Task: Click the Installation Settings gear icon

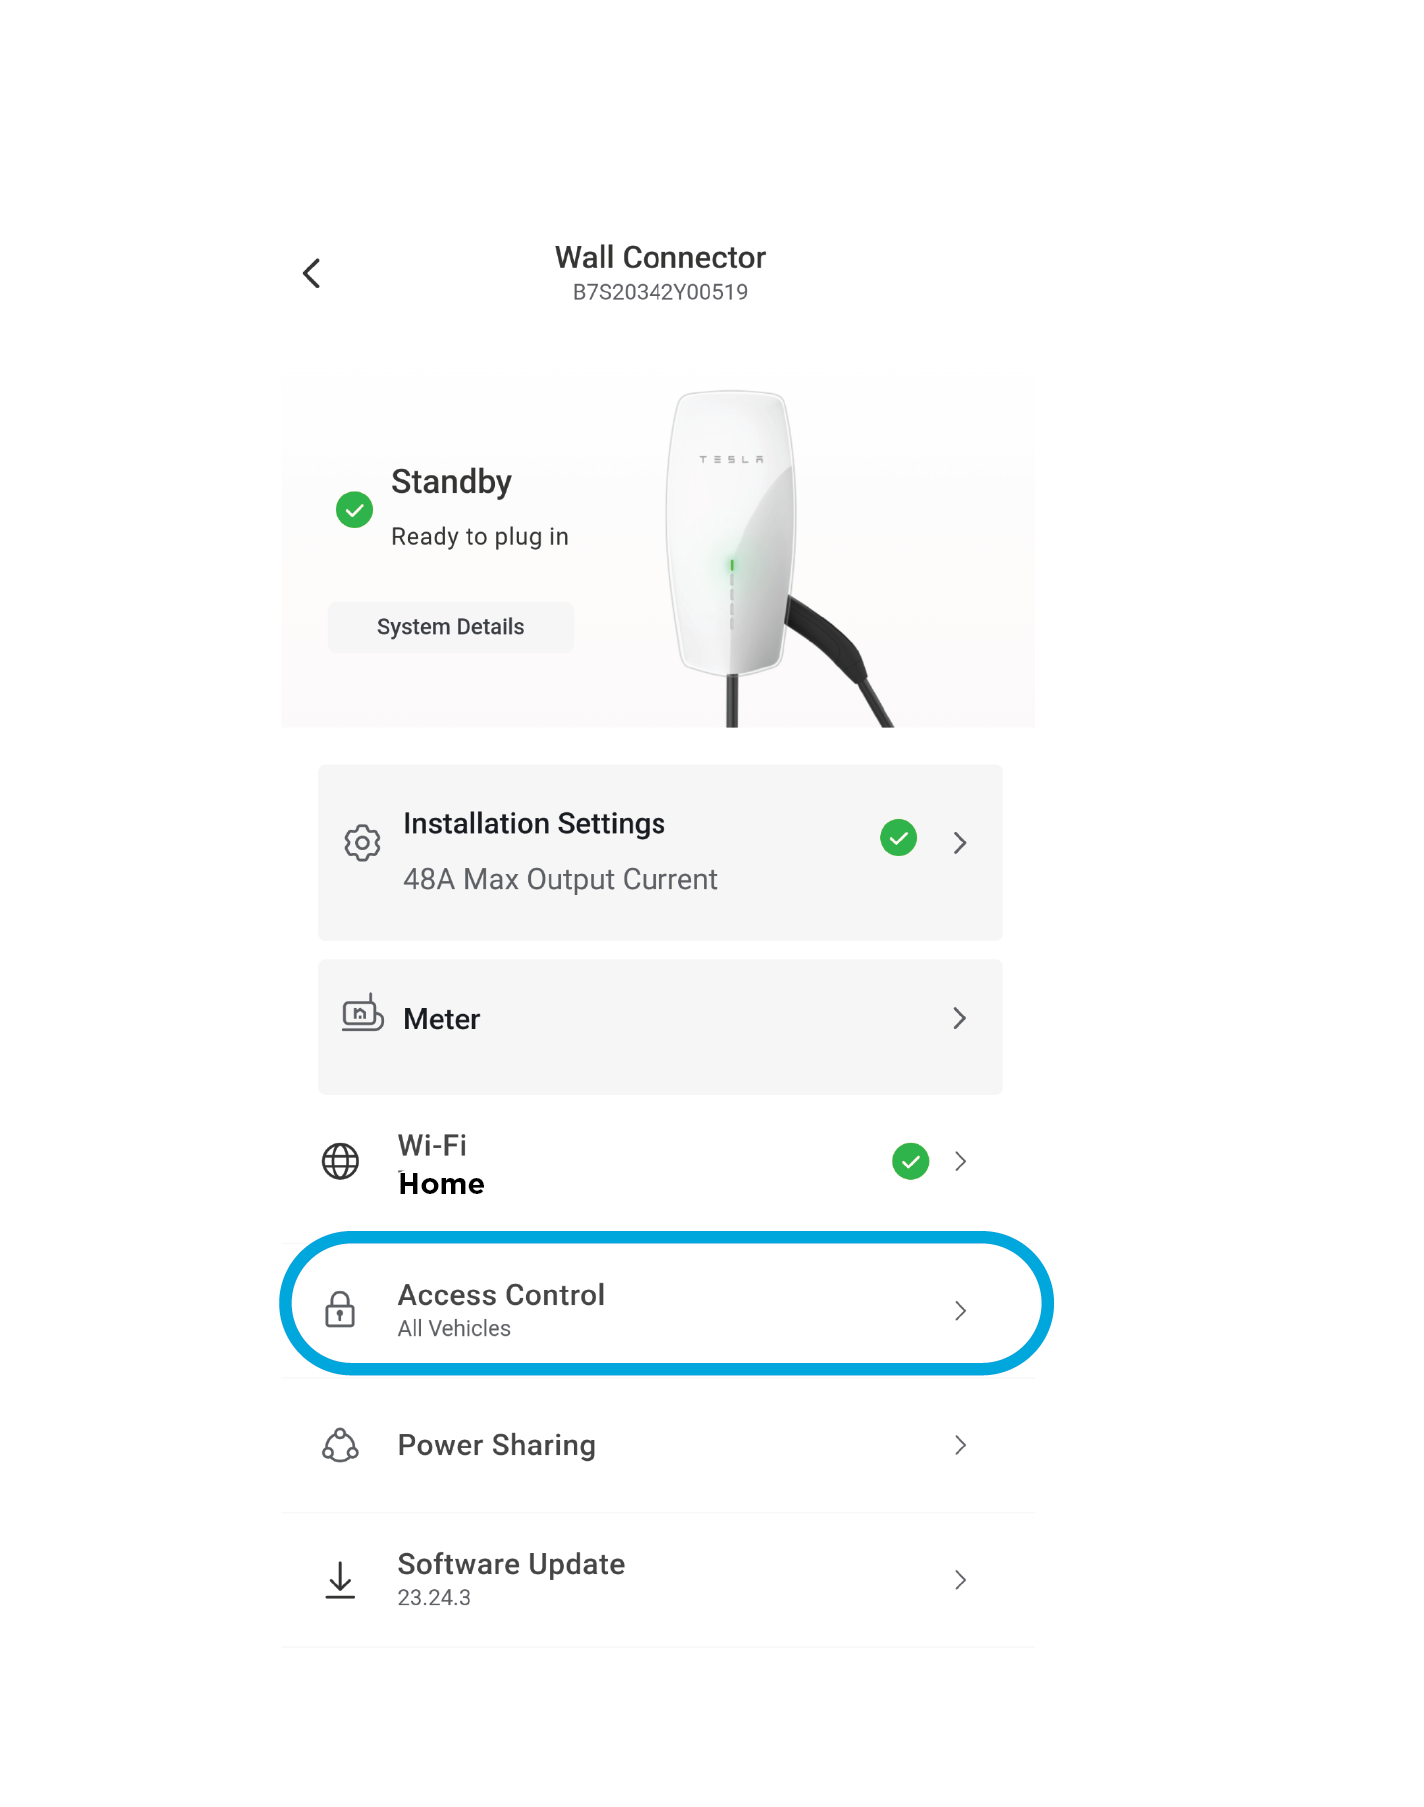Action: click(x=362, y=843)
